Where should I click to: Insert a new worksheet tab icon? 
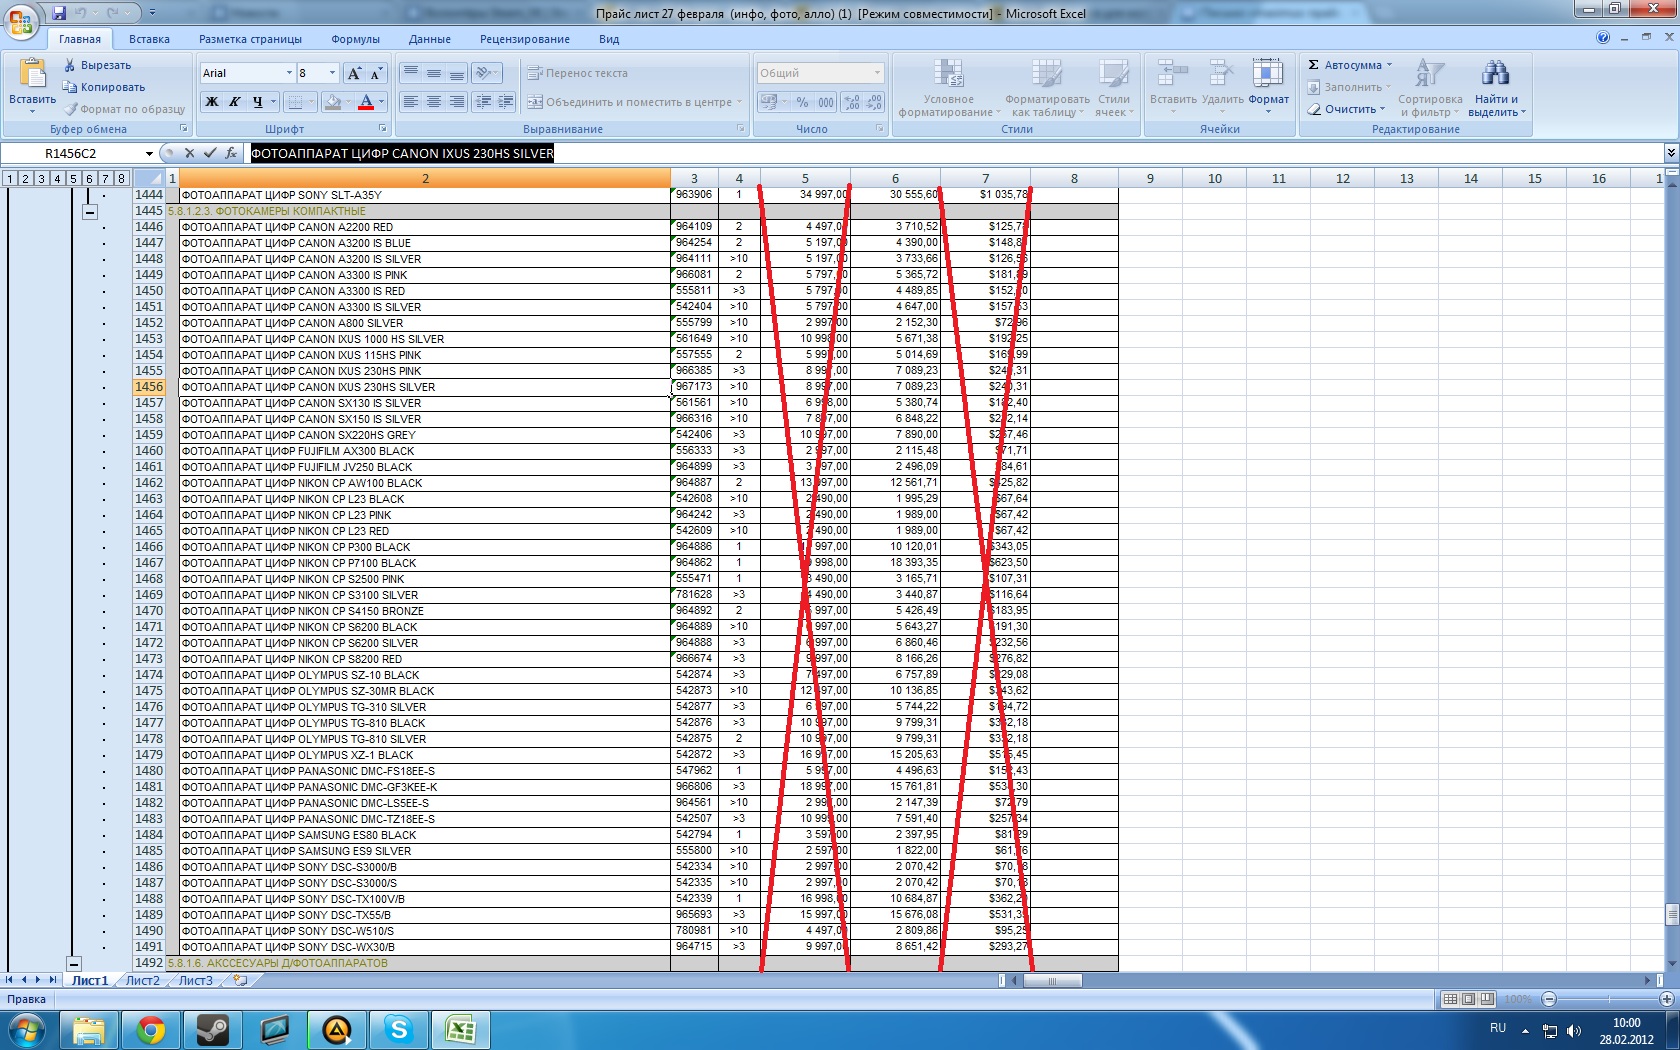click(x=240, y=980)
